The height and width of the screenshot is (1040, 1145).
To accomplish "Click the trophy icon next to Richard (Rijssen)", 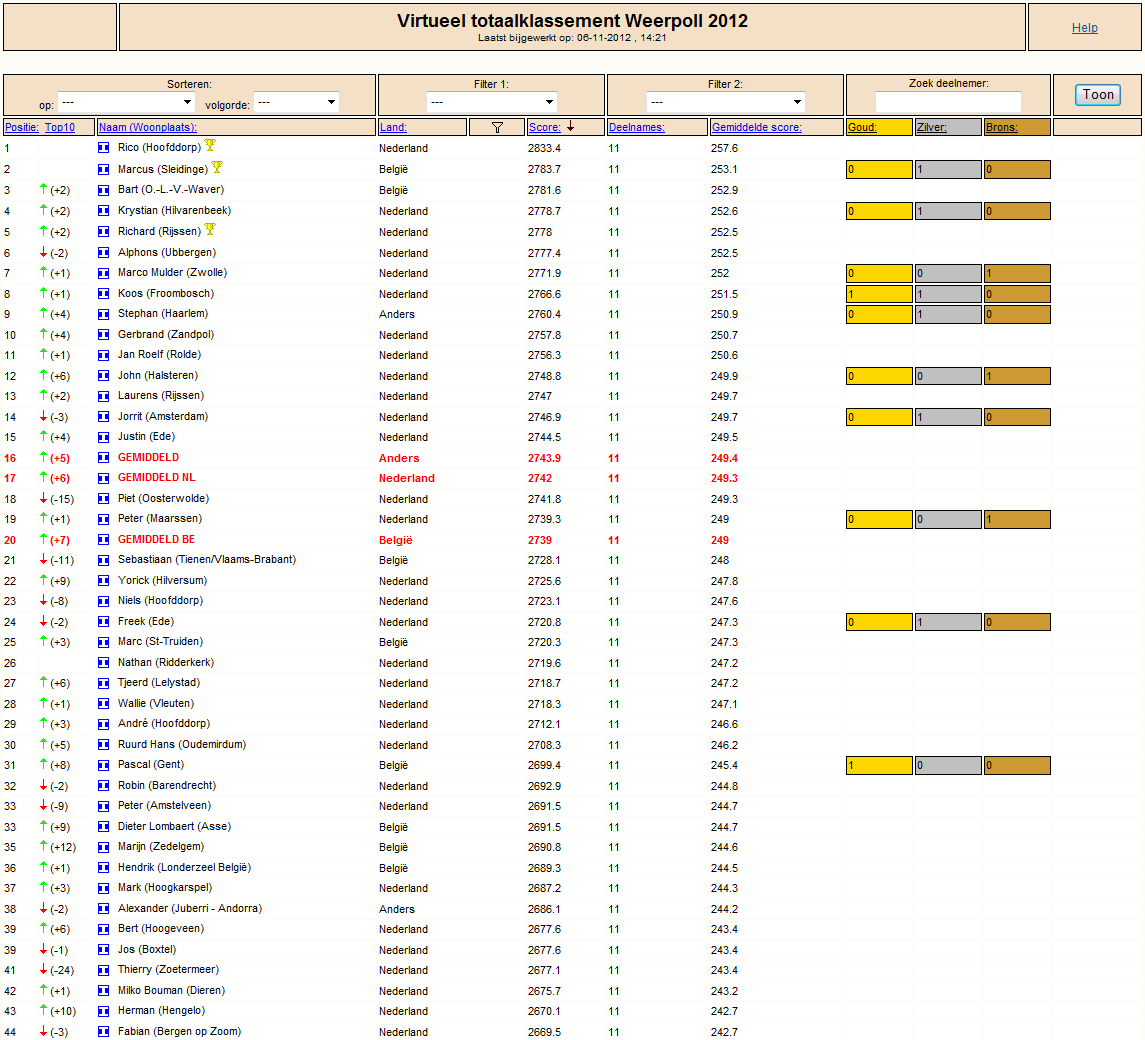I will point(210,229).
